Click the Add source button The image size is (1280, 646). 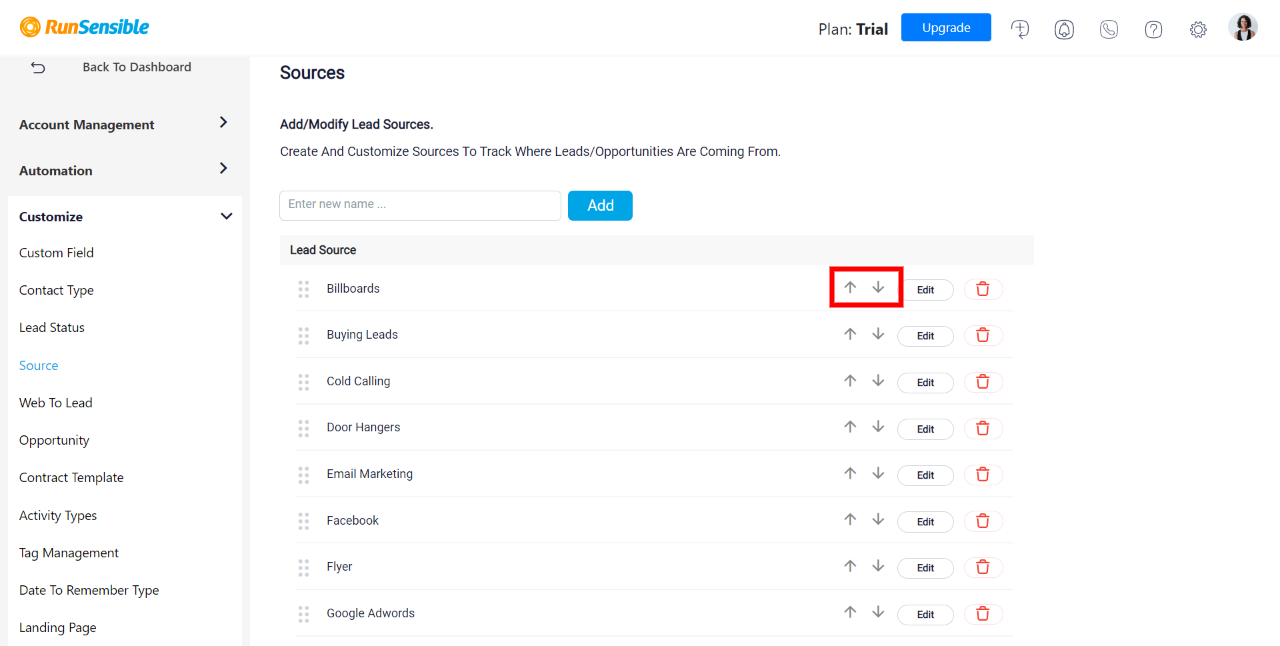(600, 205)
